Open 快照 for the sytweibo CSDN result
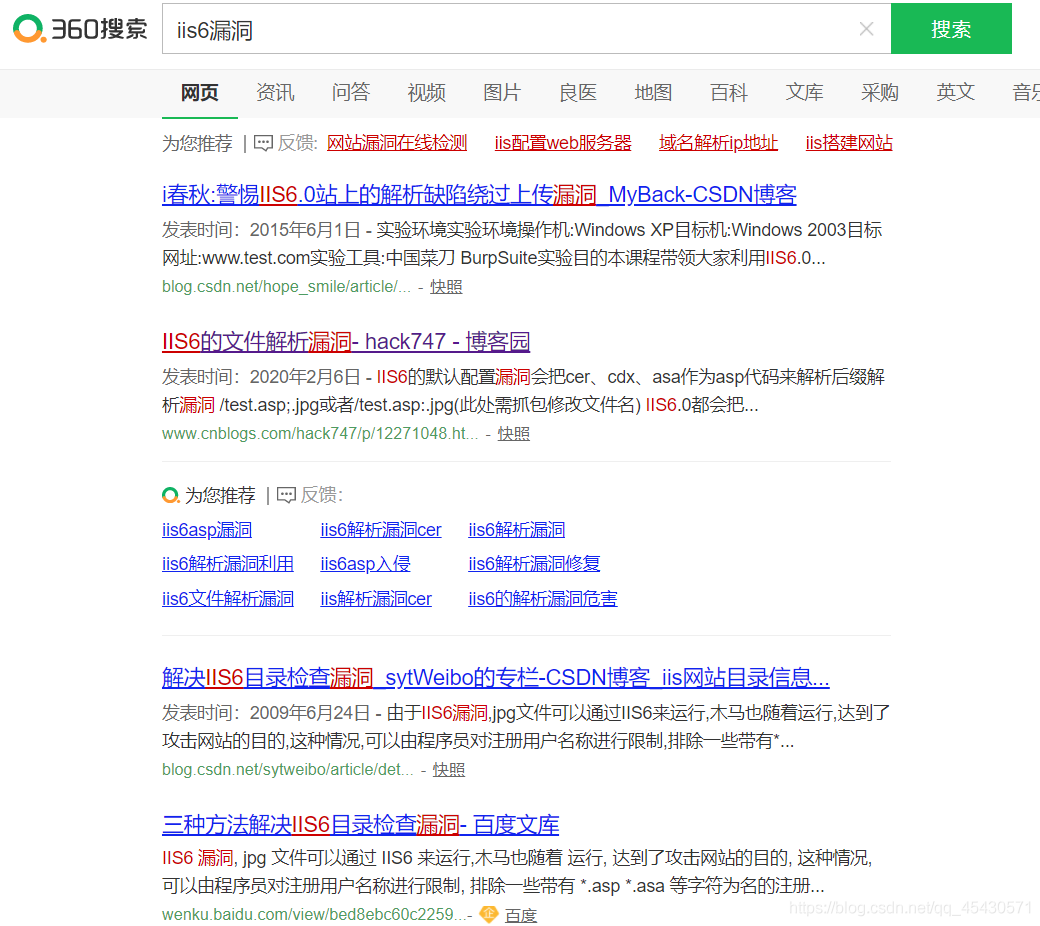 pos(448,769)
